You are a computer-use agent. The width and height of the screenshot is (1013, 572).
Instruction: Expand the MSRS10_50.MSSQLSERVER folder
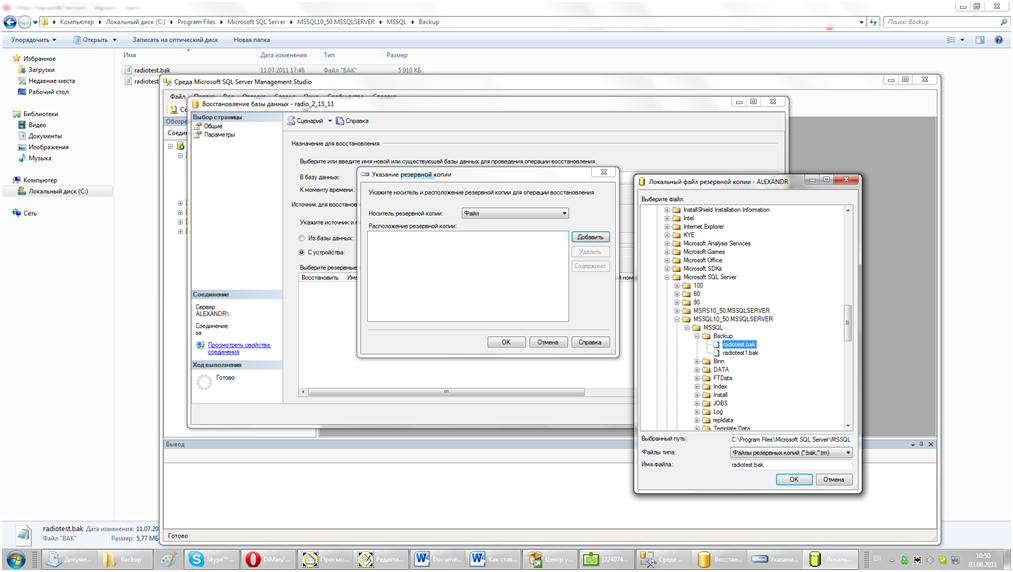click(x=677, y=311)
